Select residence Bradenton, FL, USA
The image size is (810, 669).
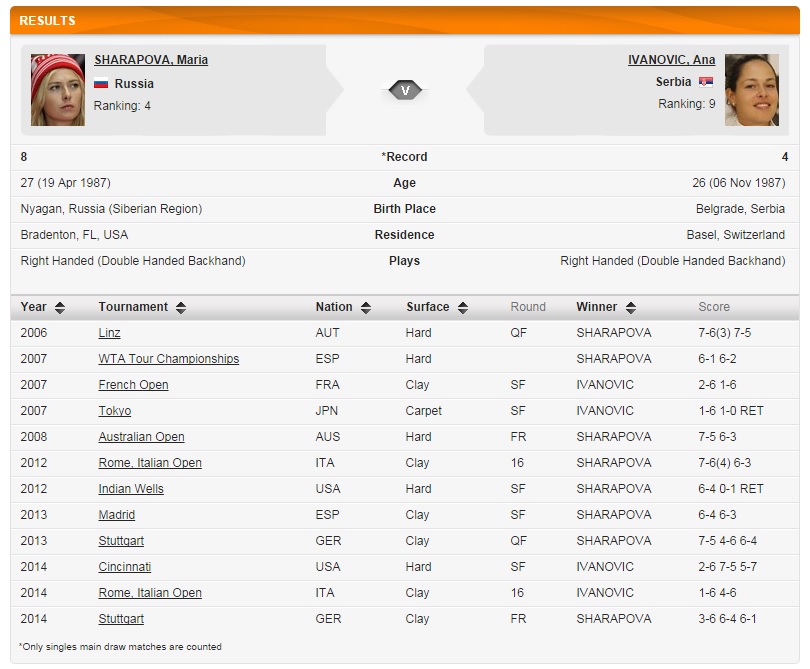(x=74, y=235)
